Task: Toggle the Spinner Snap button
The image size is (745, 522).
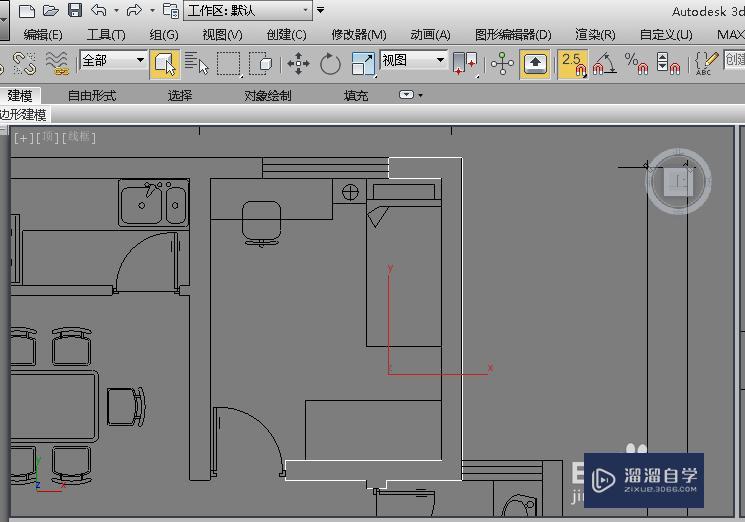Action: click(x=668, y=64)
